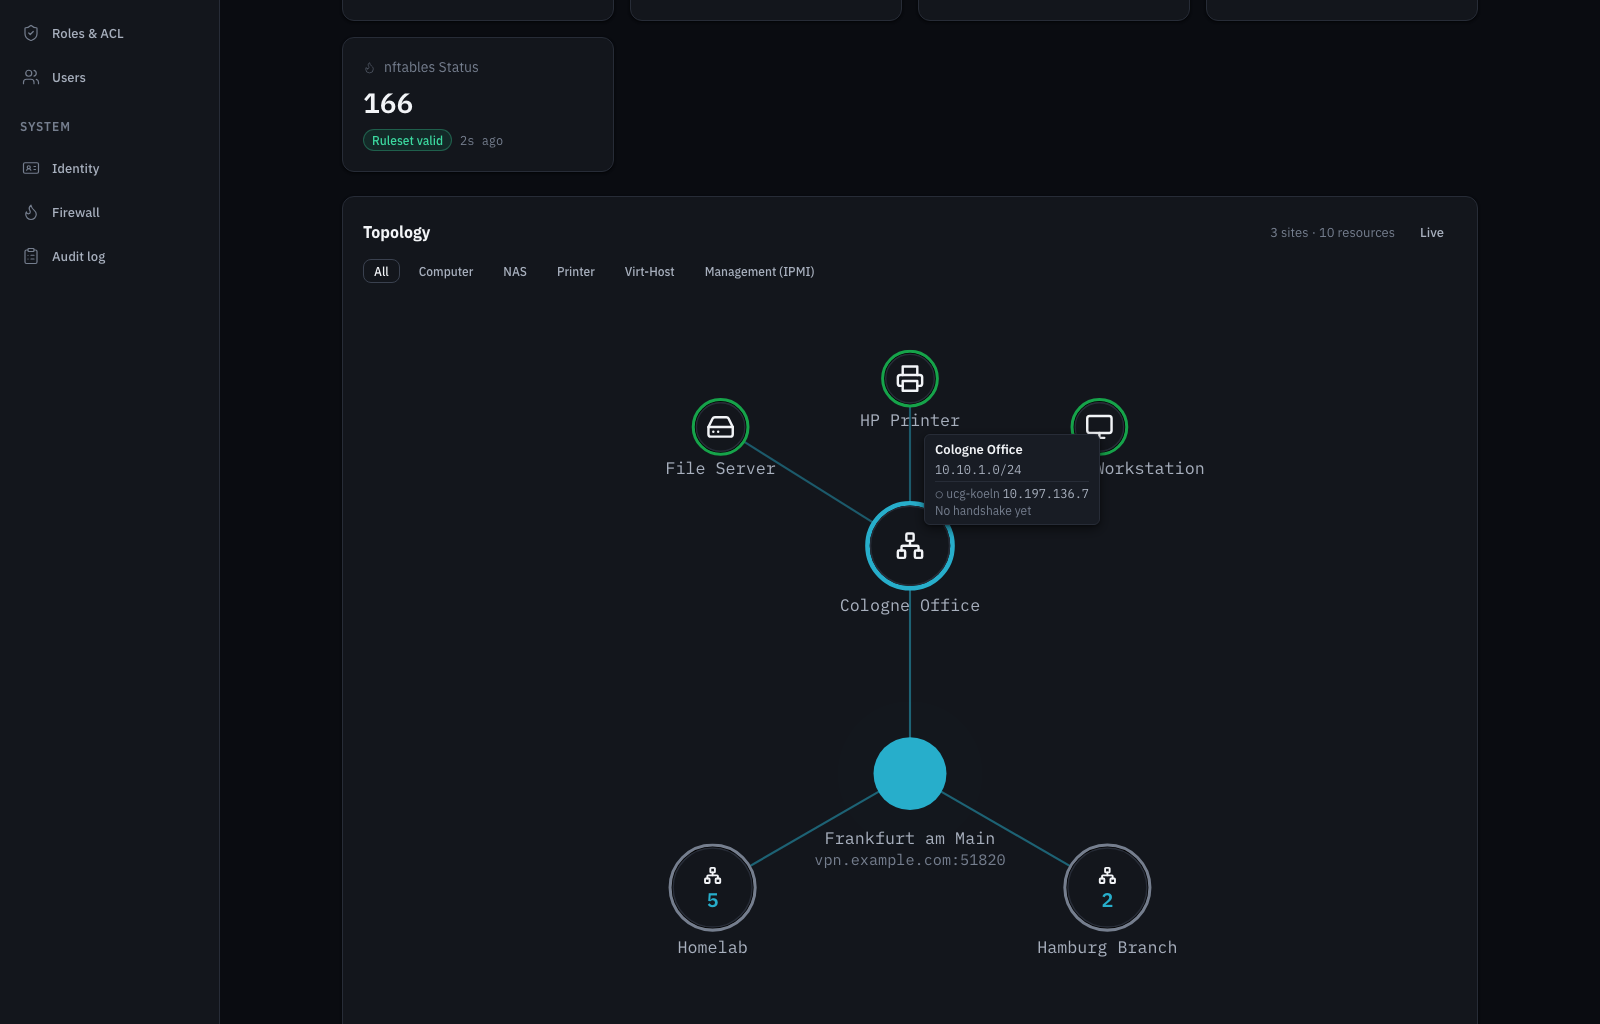Expand the Homelab site with 5 resources
1600x1024 pixels.
pyautogui.click(x=712, y=888)
